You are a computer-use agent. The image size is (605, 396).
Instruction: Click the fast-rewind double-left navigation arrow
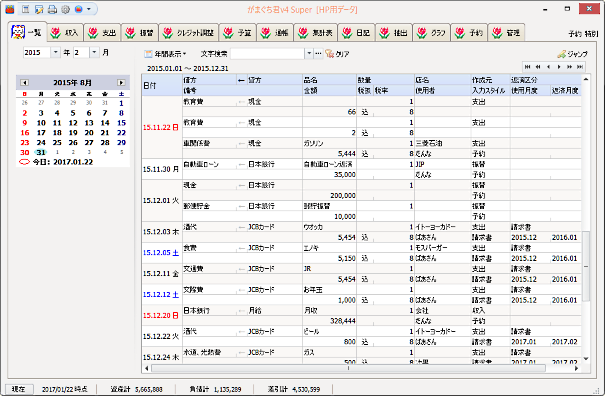pos(538,67)
